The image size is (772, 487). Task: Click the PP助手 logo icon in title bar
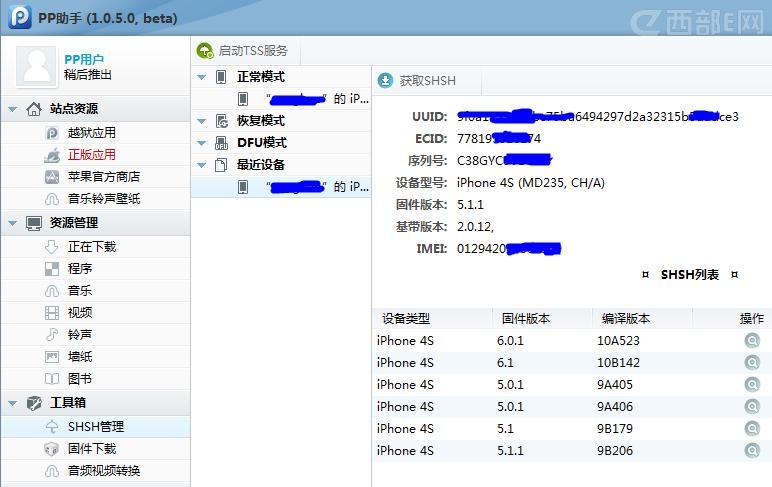pyautogui.click(x=20, y=16)
